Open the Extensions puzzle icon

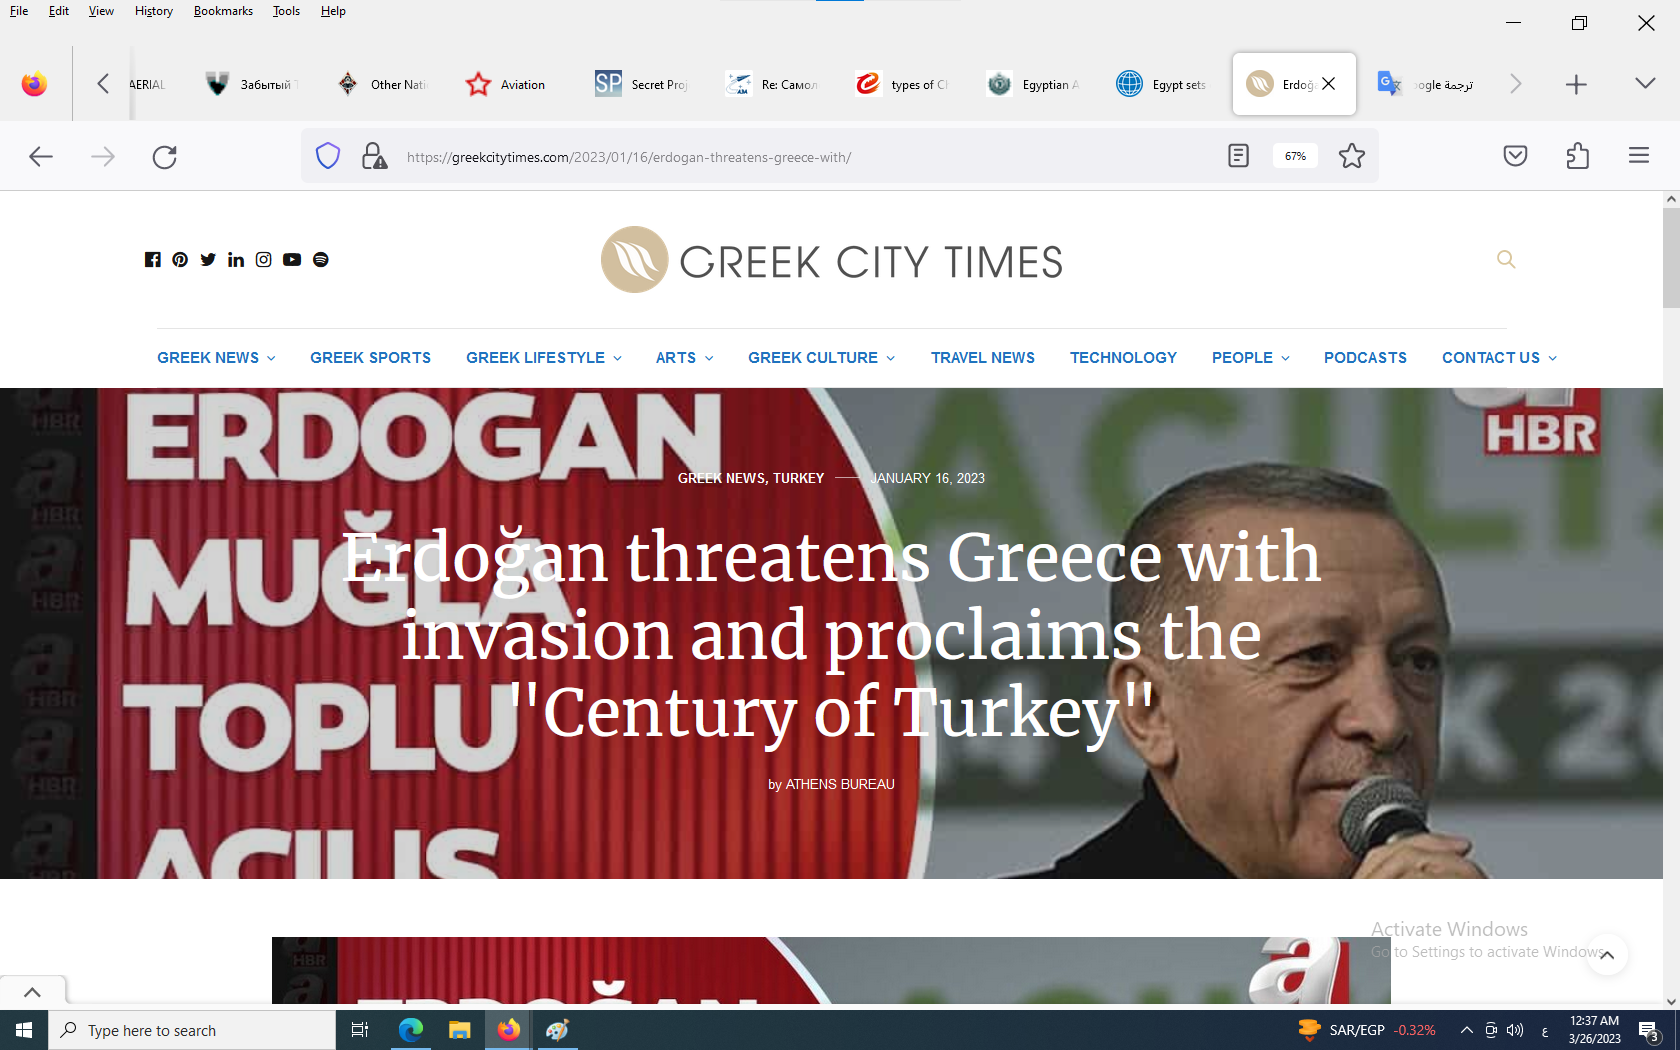pyautogui.click(x=1578, y=156)
